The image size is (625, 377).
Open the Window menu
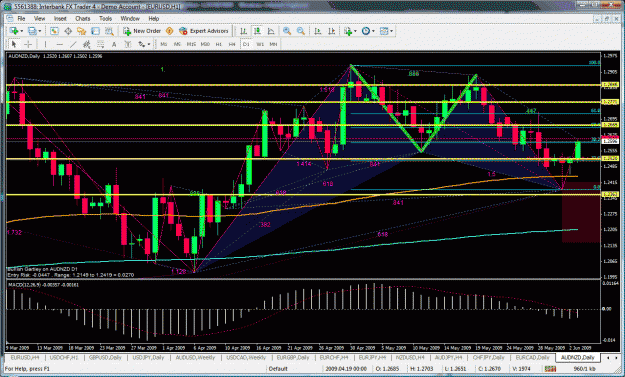130,19
